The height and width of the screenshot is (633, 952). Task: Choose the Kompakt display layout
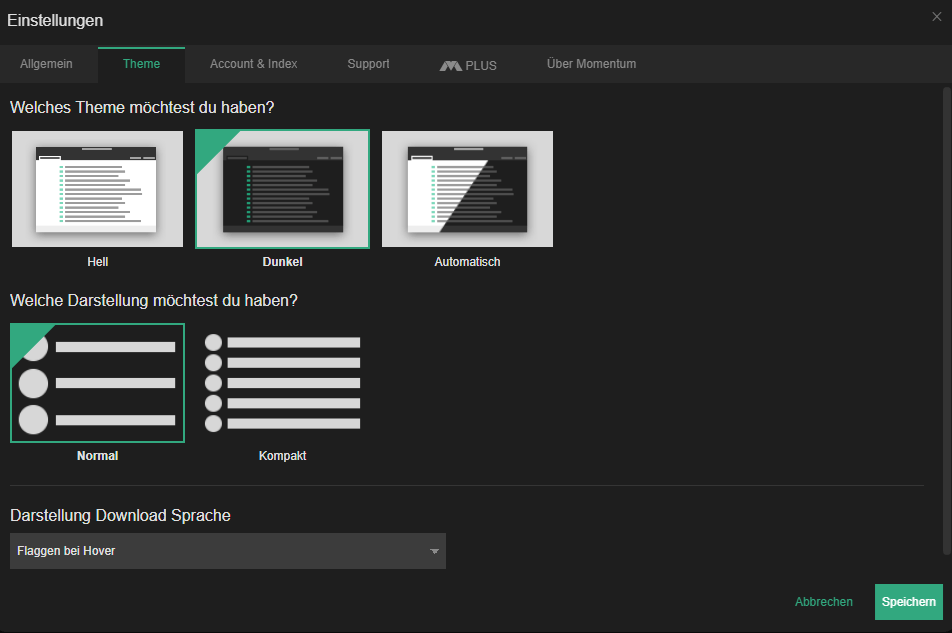[x=282, y=382]
